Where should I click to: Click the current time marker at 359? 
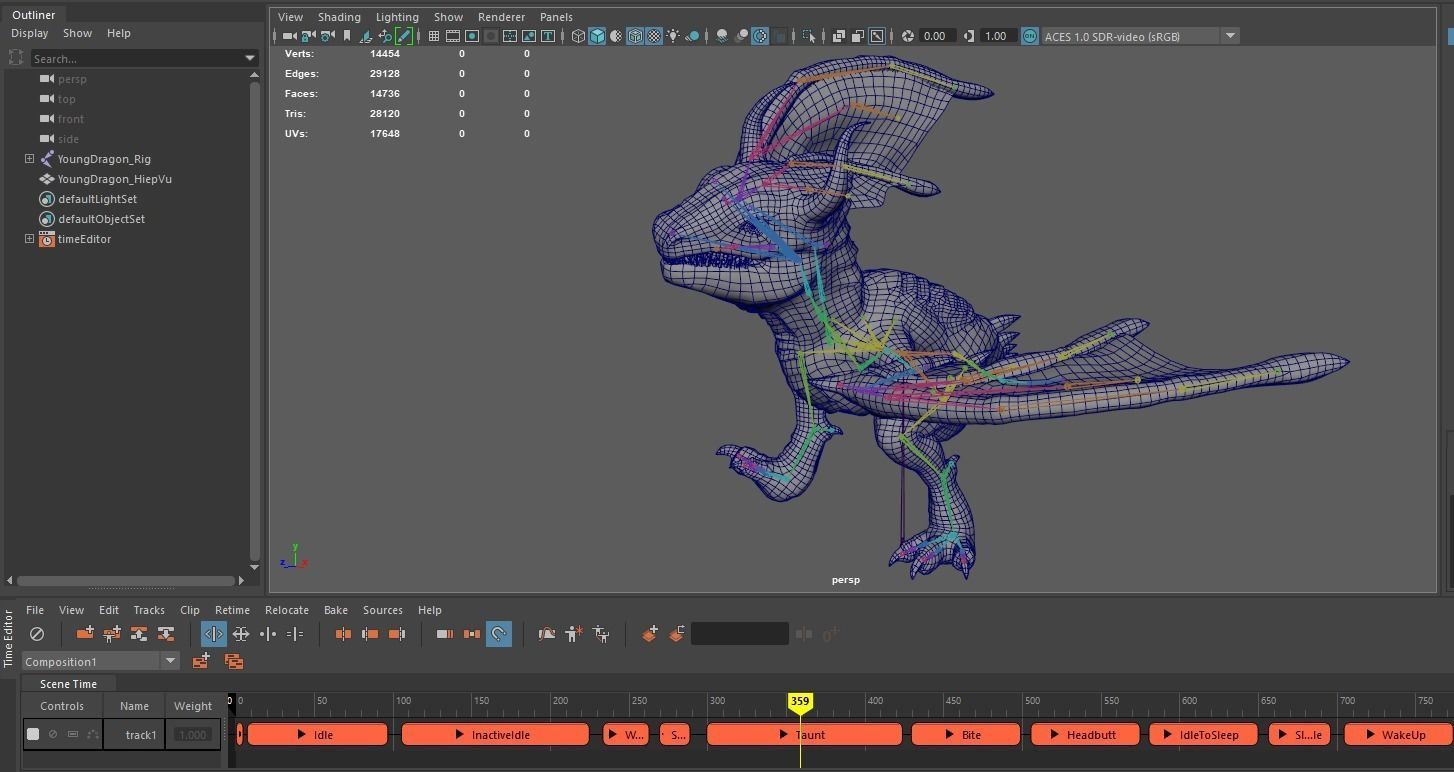pos(799,702)
